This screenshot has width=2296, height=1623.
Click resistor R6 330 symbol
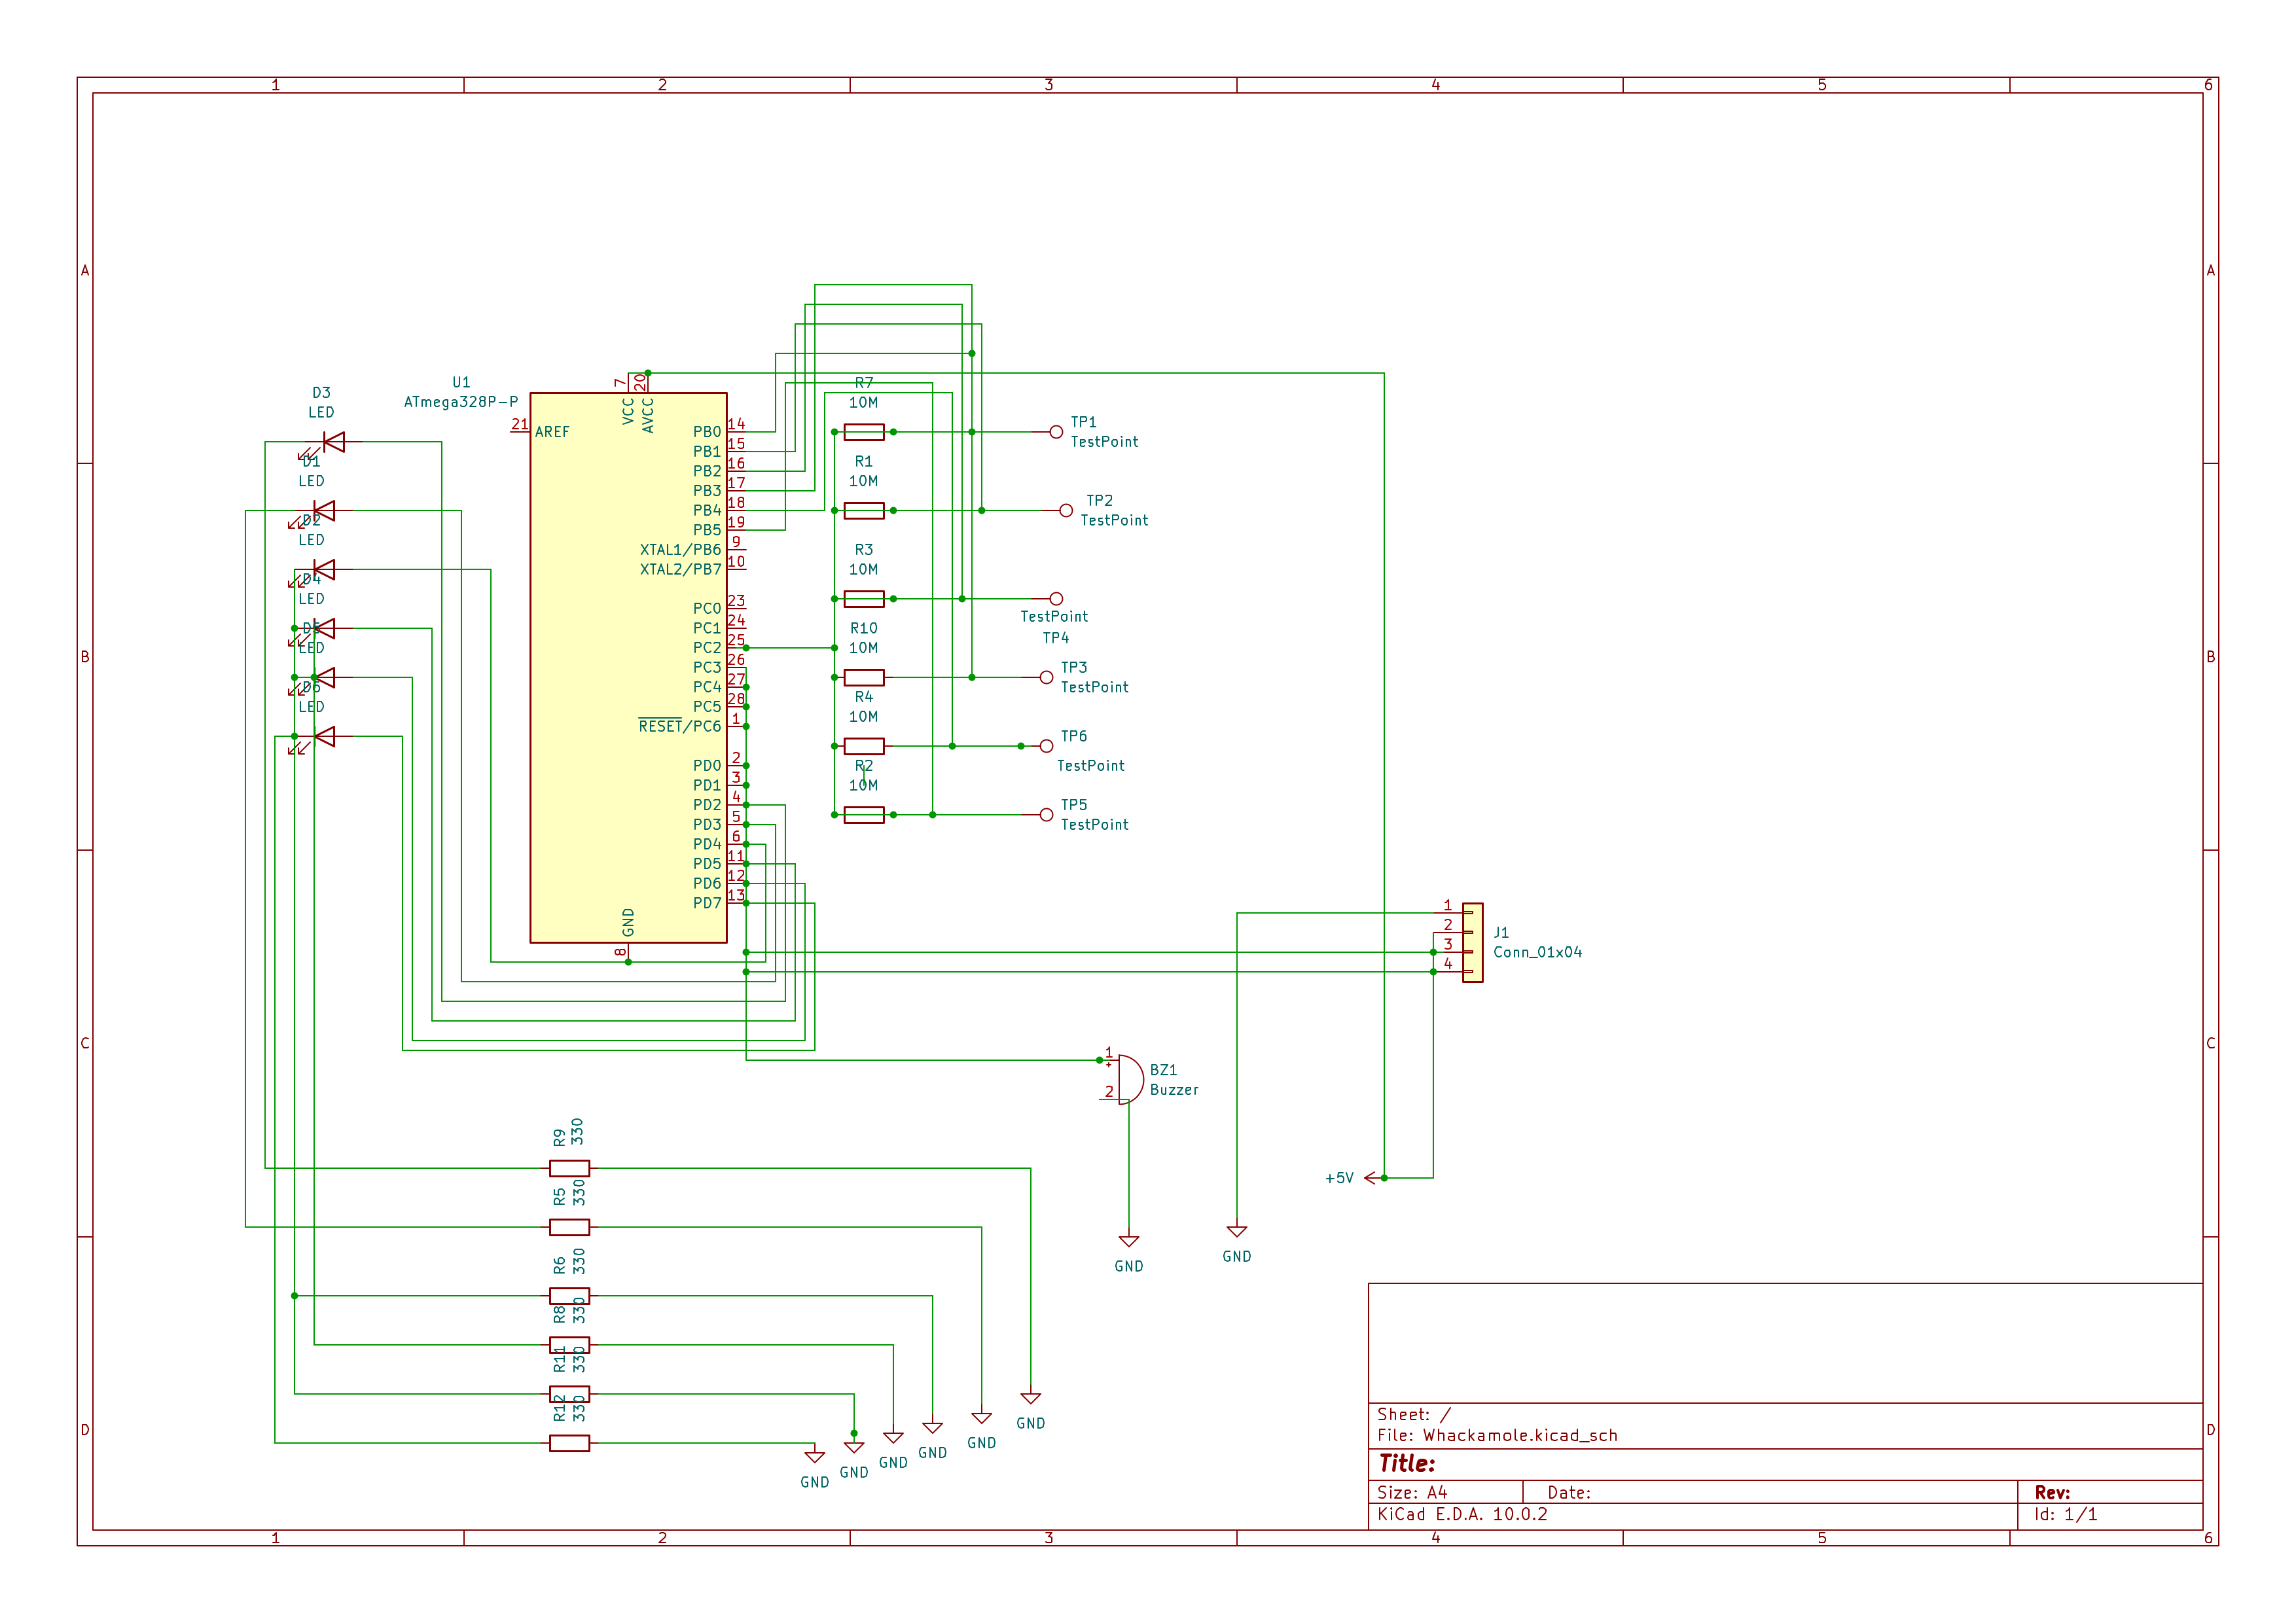[x=569, y=1296]
